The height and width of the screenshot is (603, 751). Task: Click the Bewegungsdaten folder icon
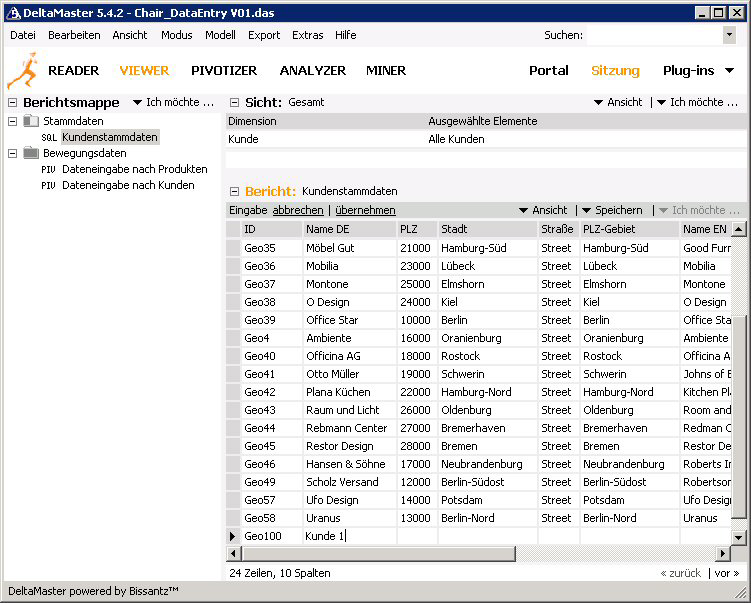point(31,153)
